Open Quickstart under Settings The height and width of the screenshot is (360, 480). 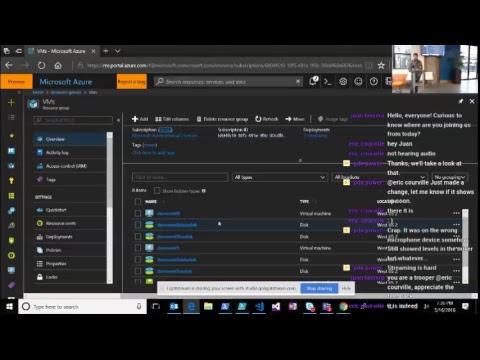pyautogui.click(x=70, y=210)
